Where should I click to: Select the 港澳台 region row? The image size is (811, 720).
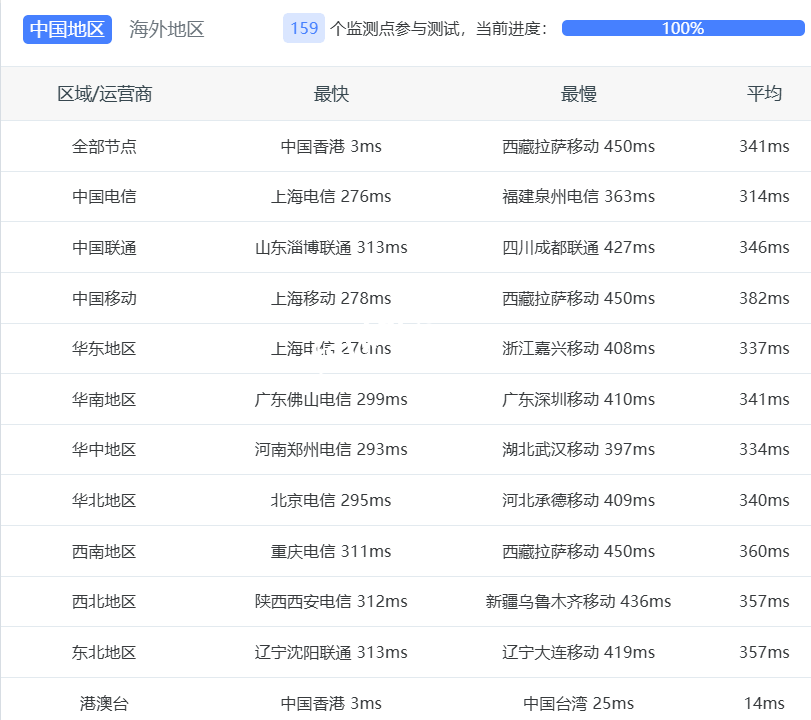(104, 703)
